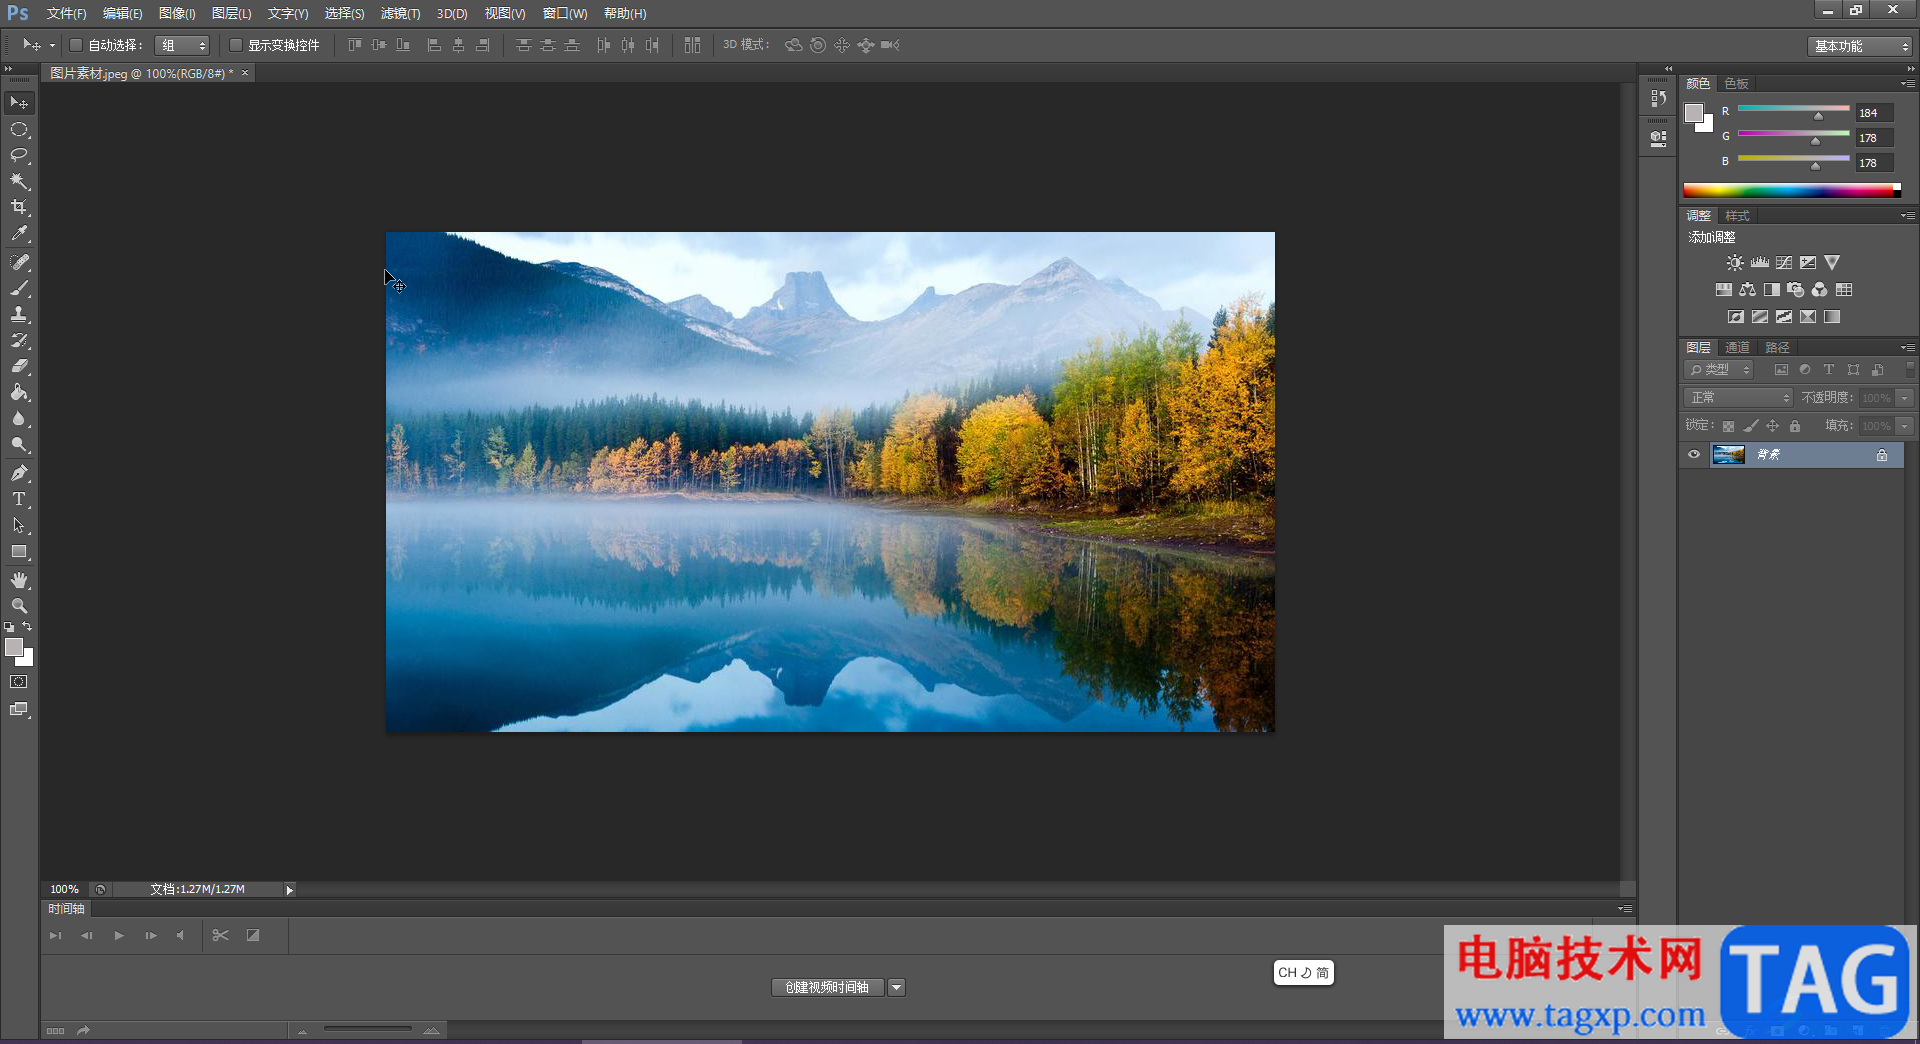
Task: Select the Eyedropper tool
Action: point(19,234)
